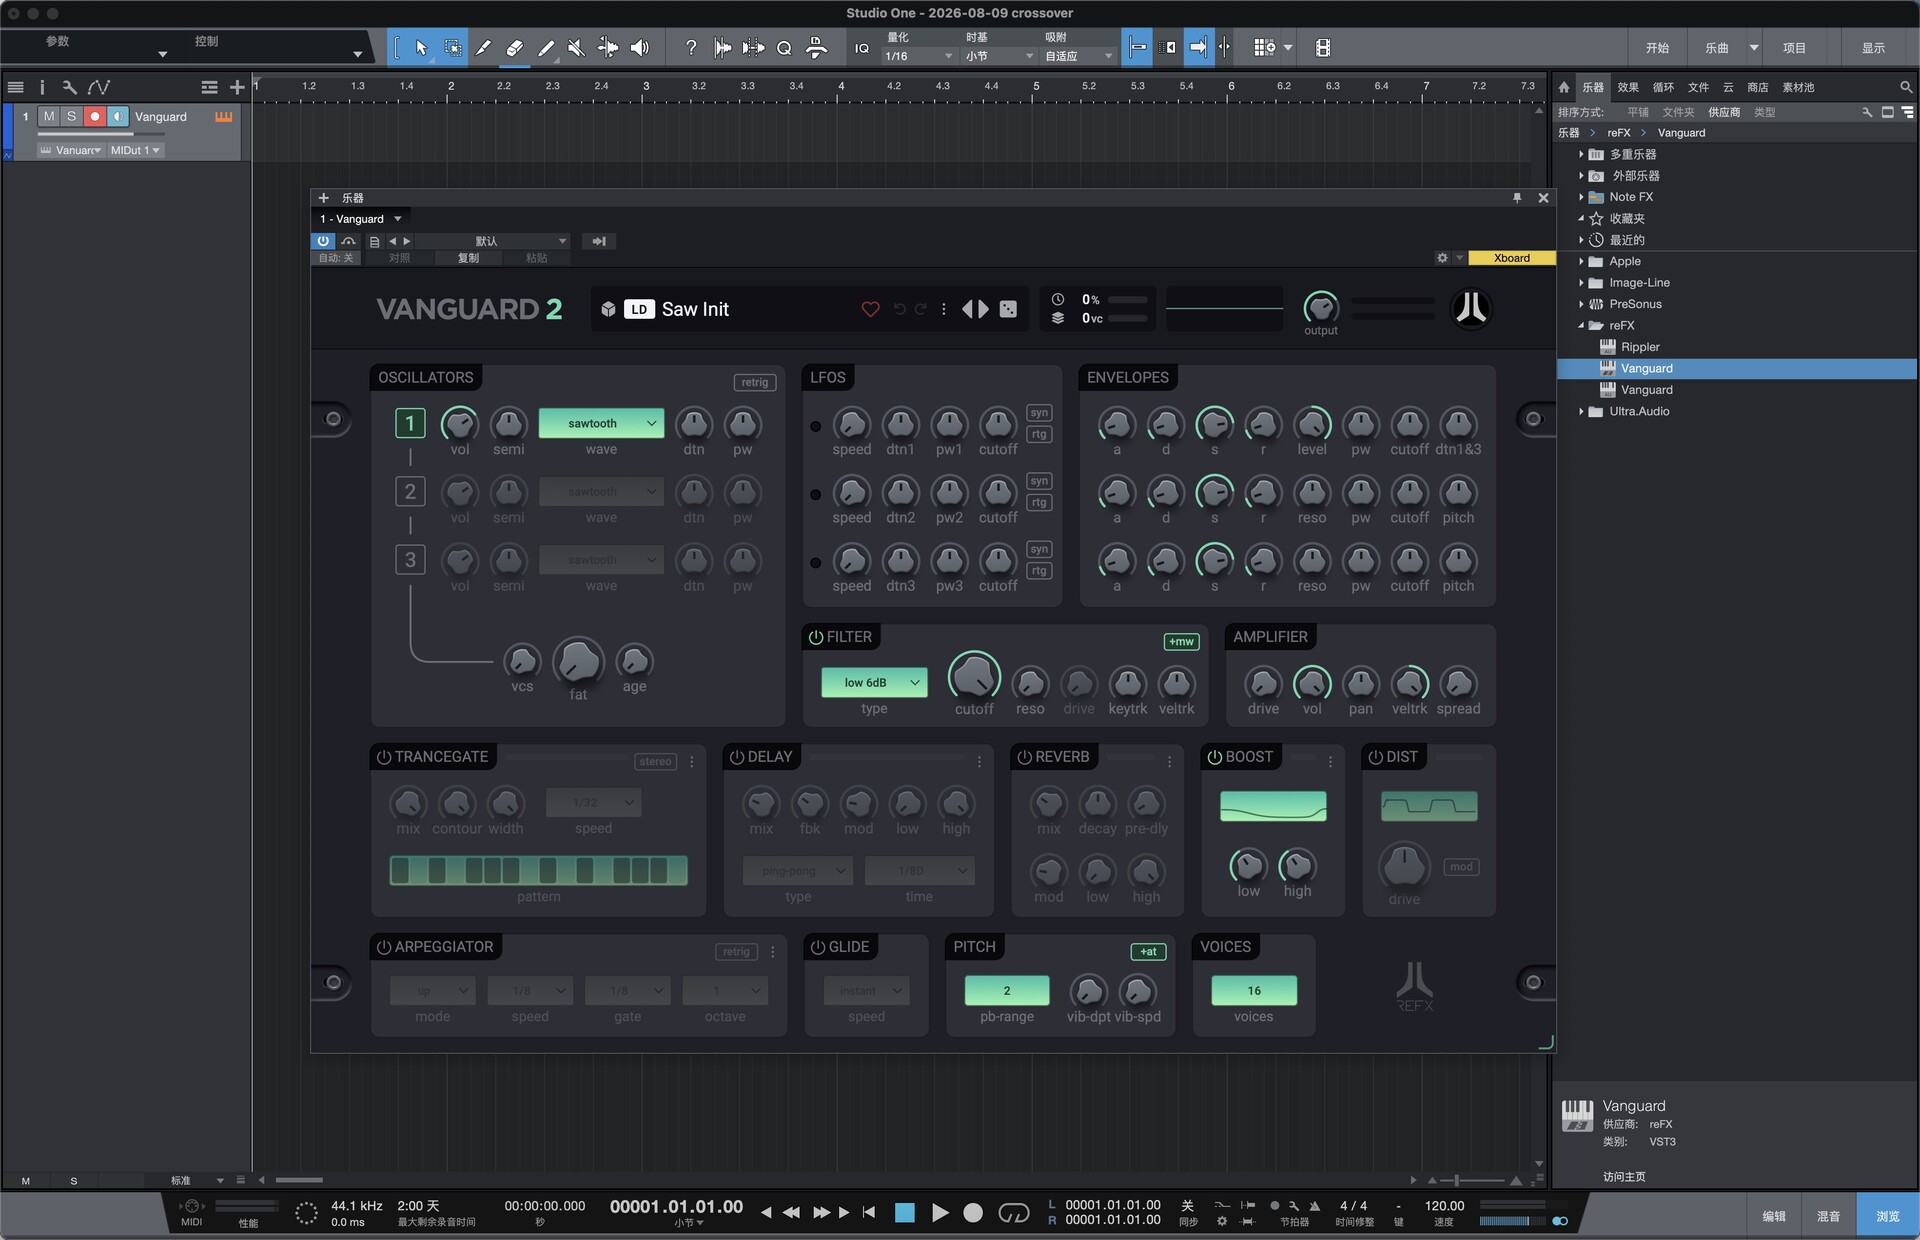Click the oscillator fat knob

578,661
